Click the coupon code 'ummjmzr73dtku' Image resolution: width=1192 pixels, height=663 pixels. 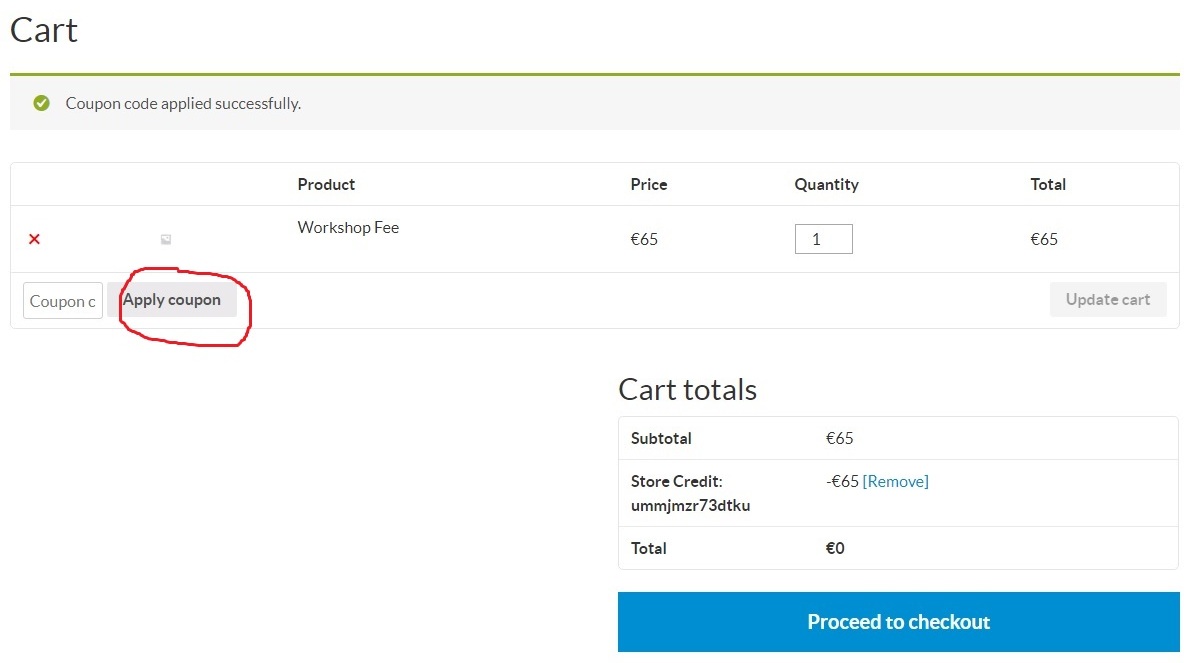[690, 506]
